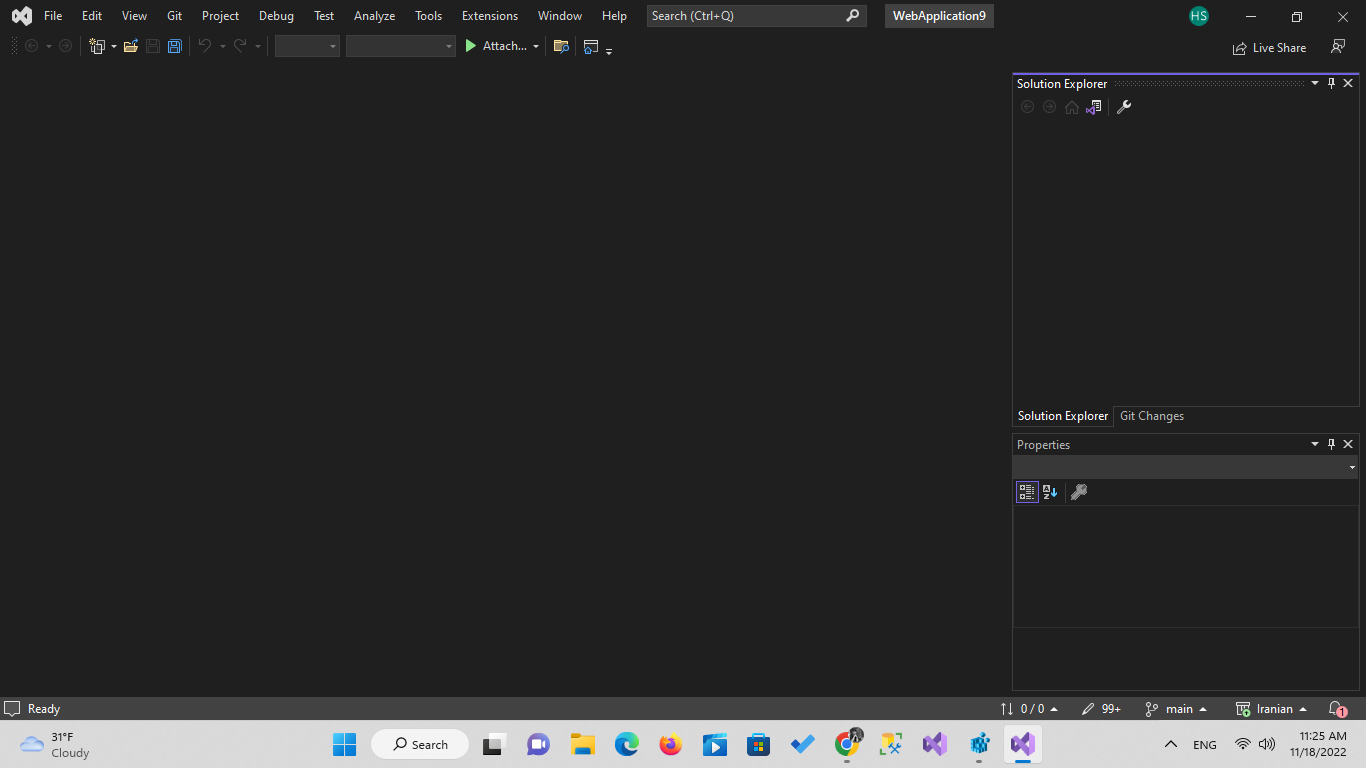Open the File menu

click(x=53, y=16)
